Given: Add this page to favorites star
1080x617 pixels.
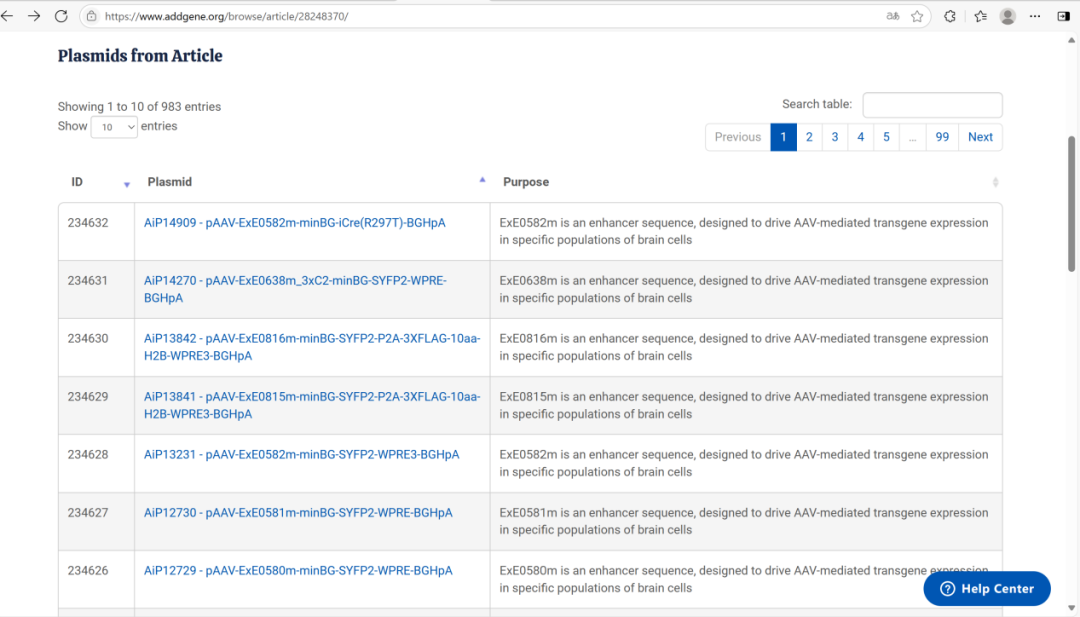Looking at the screenshot, I should [x=917, y=16].
